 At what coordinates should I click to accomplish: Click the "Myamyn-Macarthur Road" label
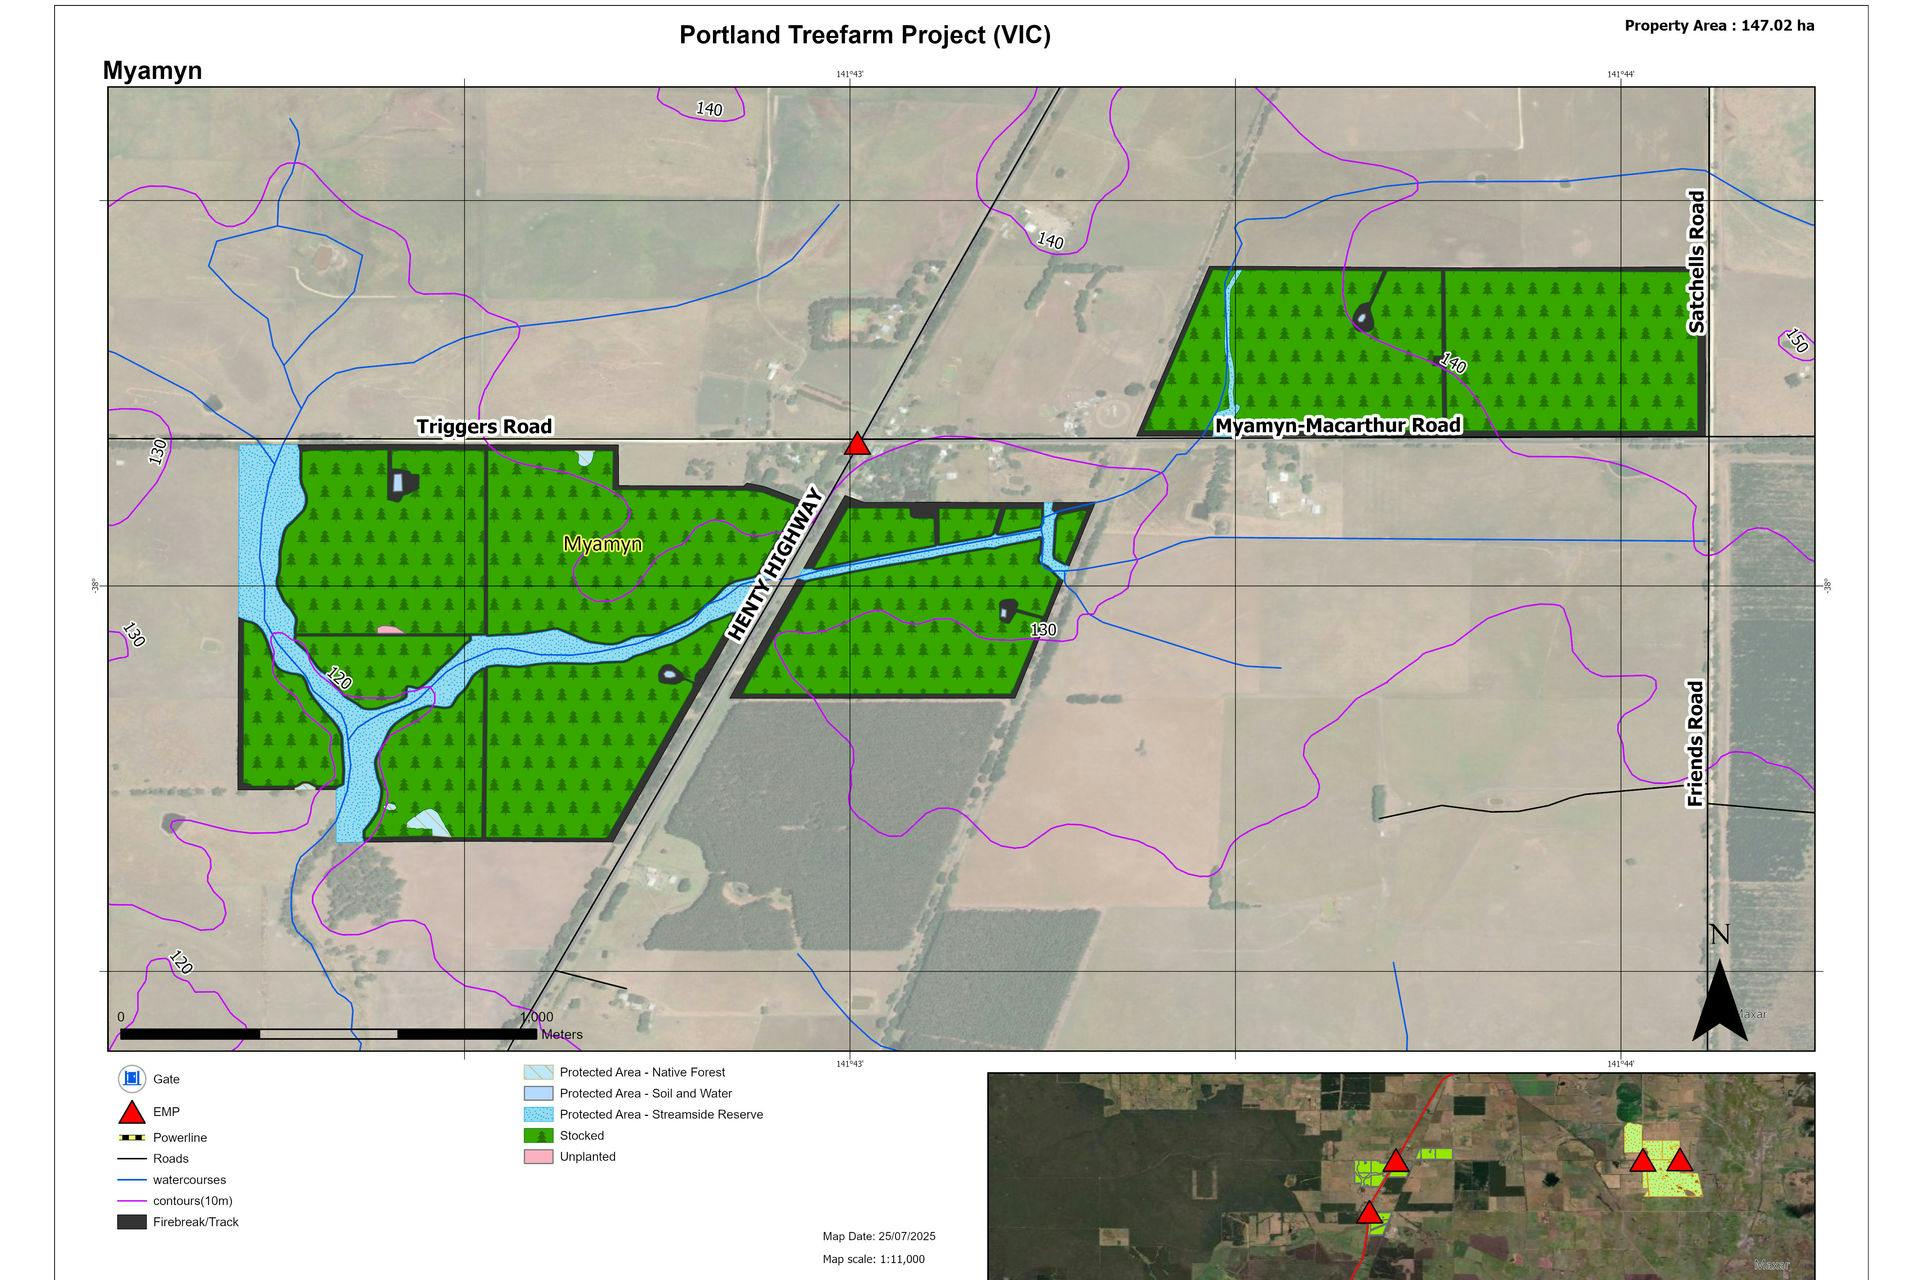pyautogui.click(x=1338, y=425)
